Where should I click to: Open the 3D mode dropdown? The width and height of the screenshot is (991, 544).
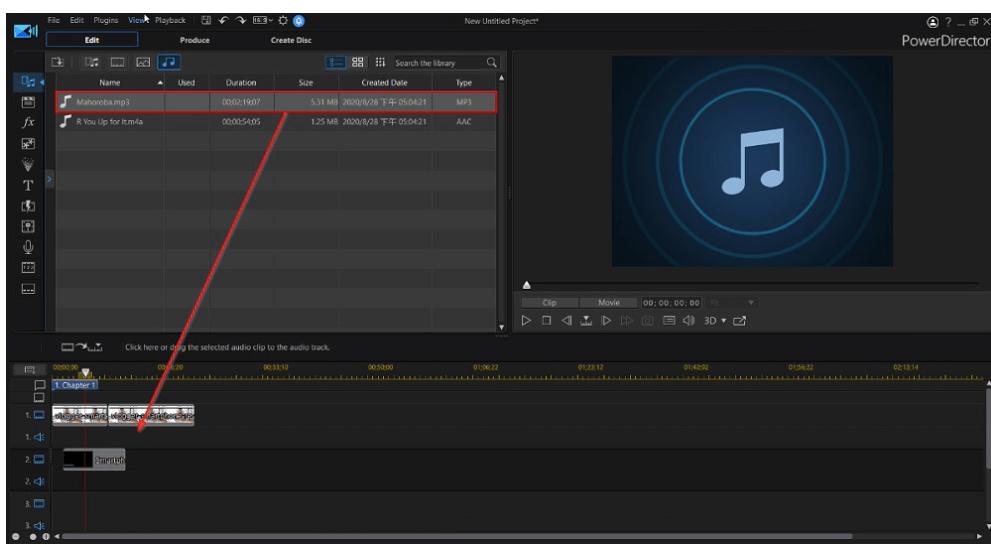coord(715,320)
